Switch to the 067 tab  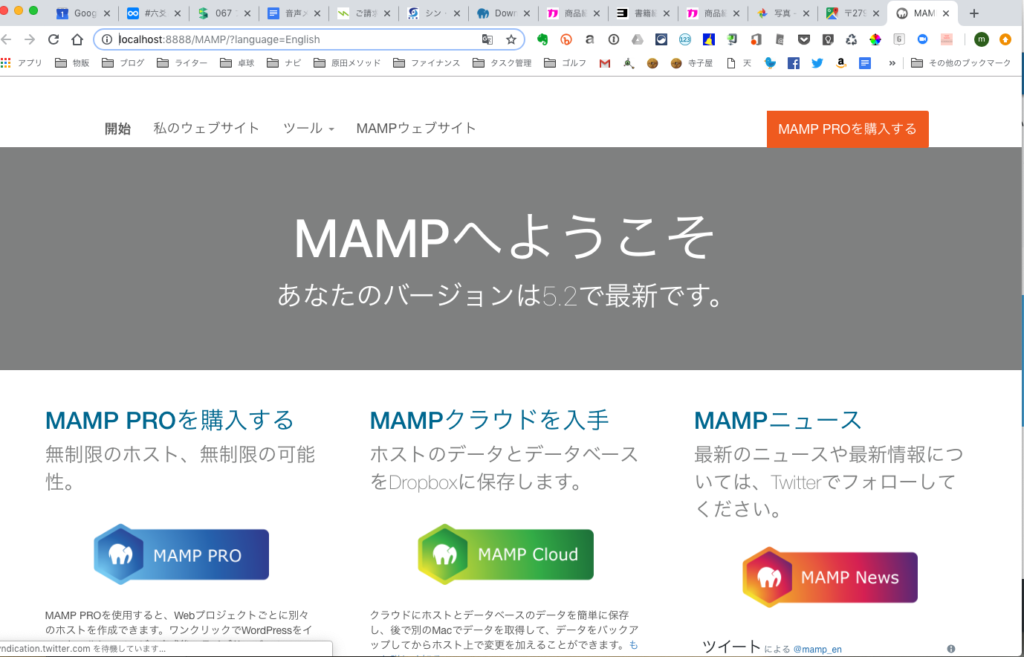click(223, 13)
